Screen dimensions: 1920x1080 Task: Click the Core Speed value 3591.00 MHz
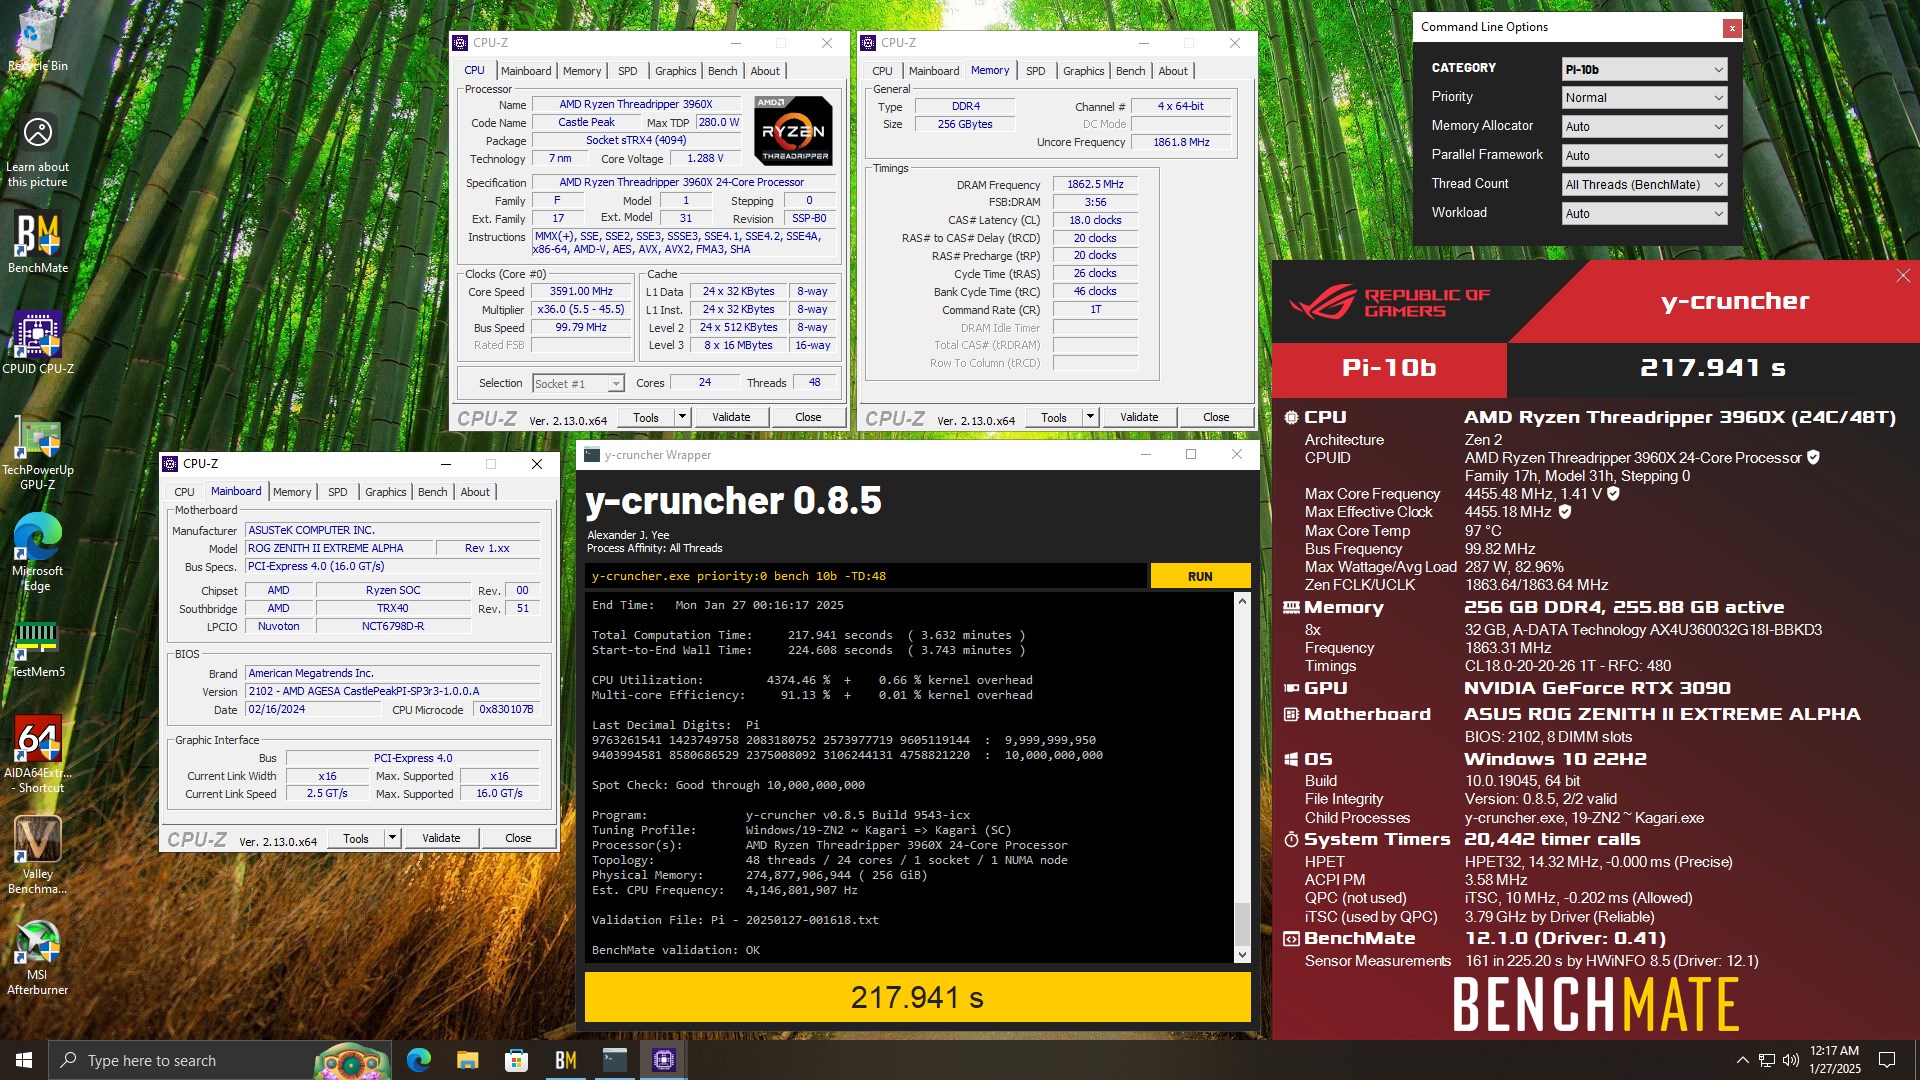581,291
